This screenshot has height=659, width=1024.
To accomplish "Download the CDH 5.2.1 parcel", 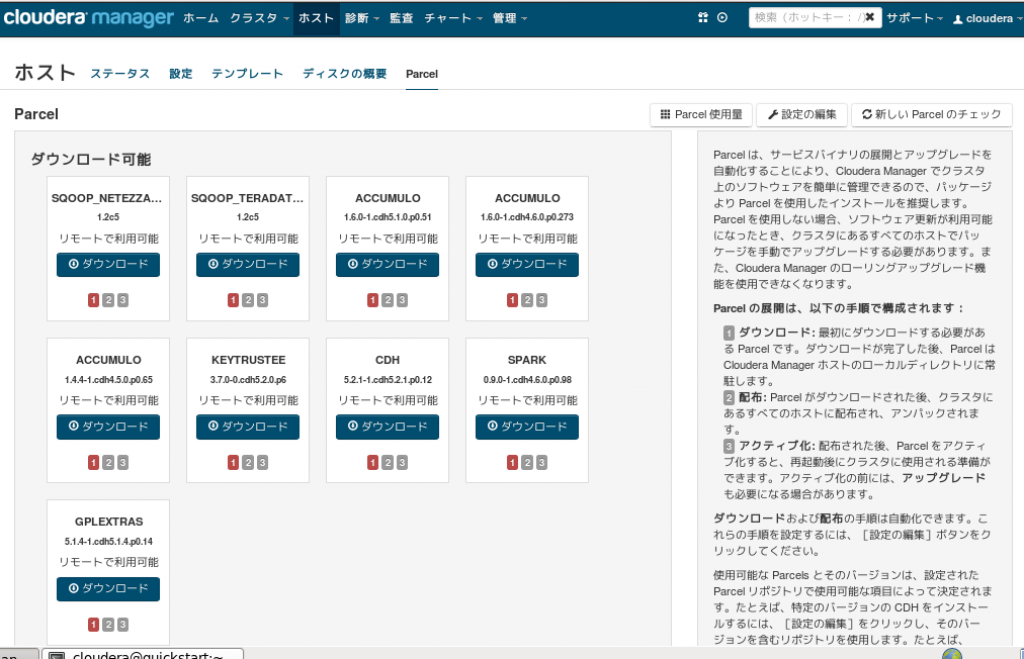I will [388, 427].
